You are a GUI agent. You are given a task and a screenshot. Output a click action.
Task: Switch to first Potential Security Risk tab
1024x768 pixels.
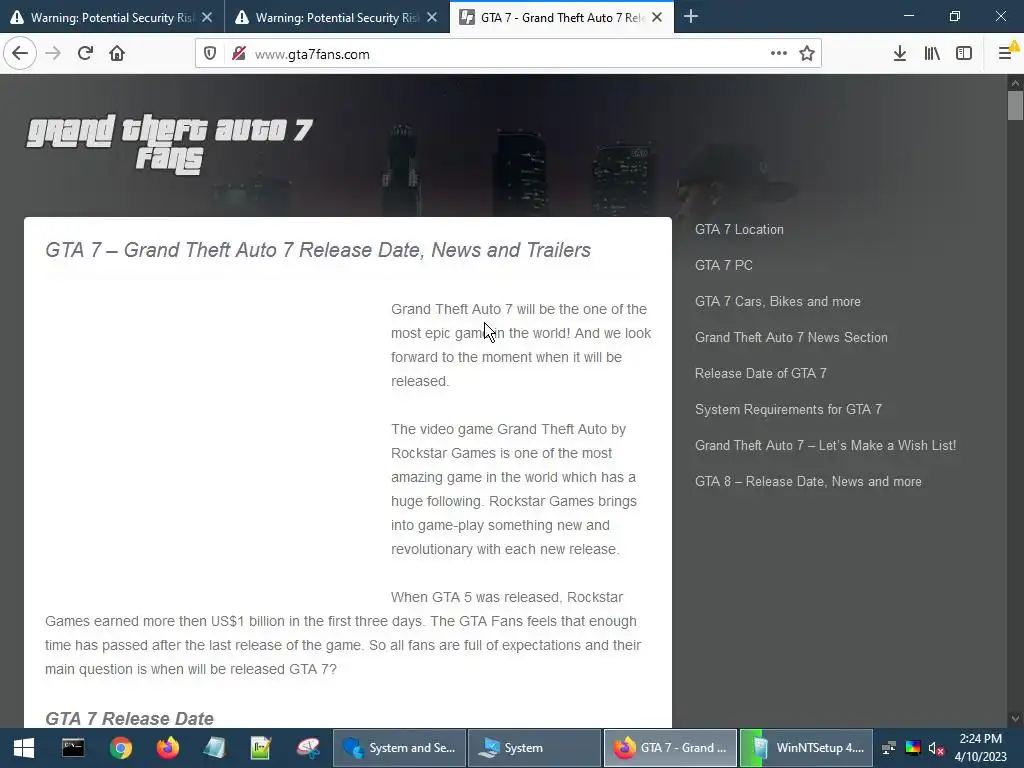[x=112, y=17]
